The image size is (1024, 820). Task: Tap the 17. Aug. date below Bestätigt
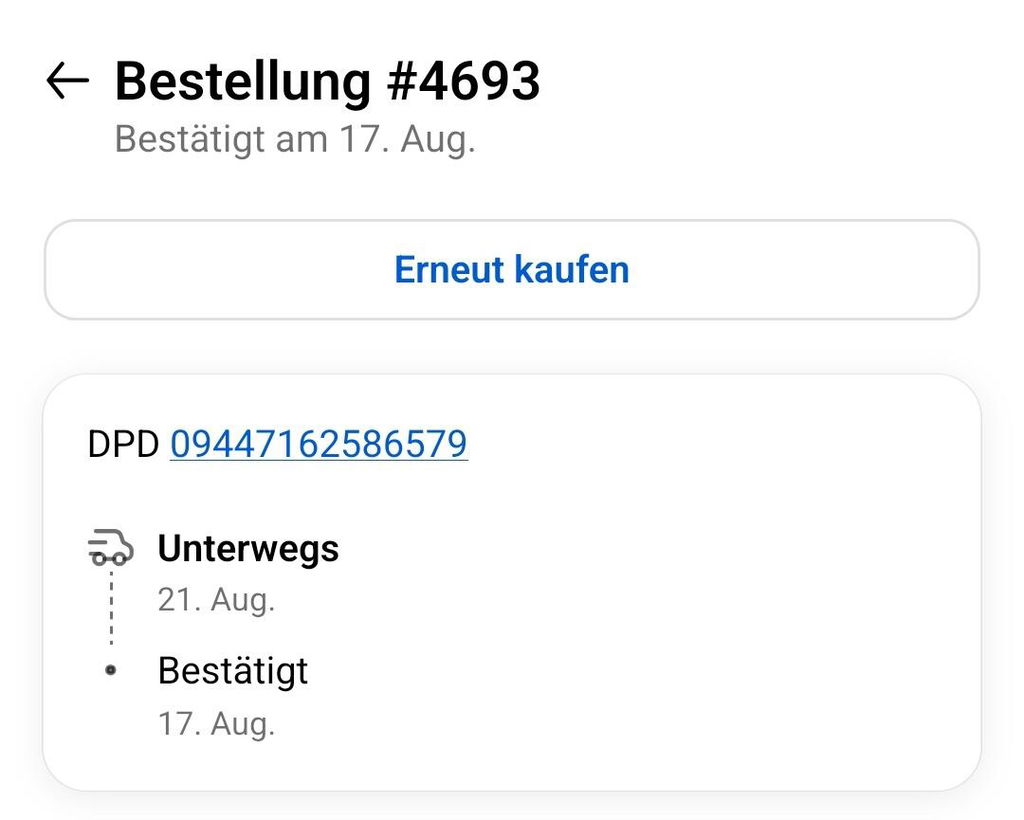216,724
